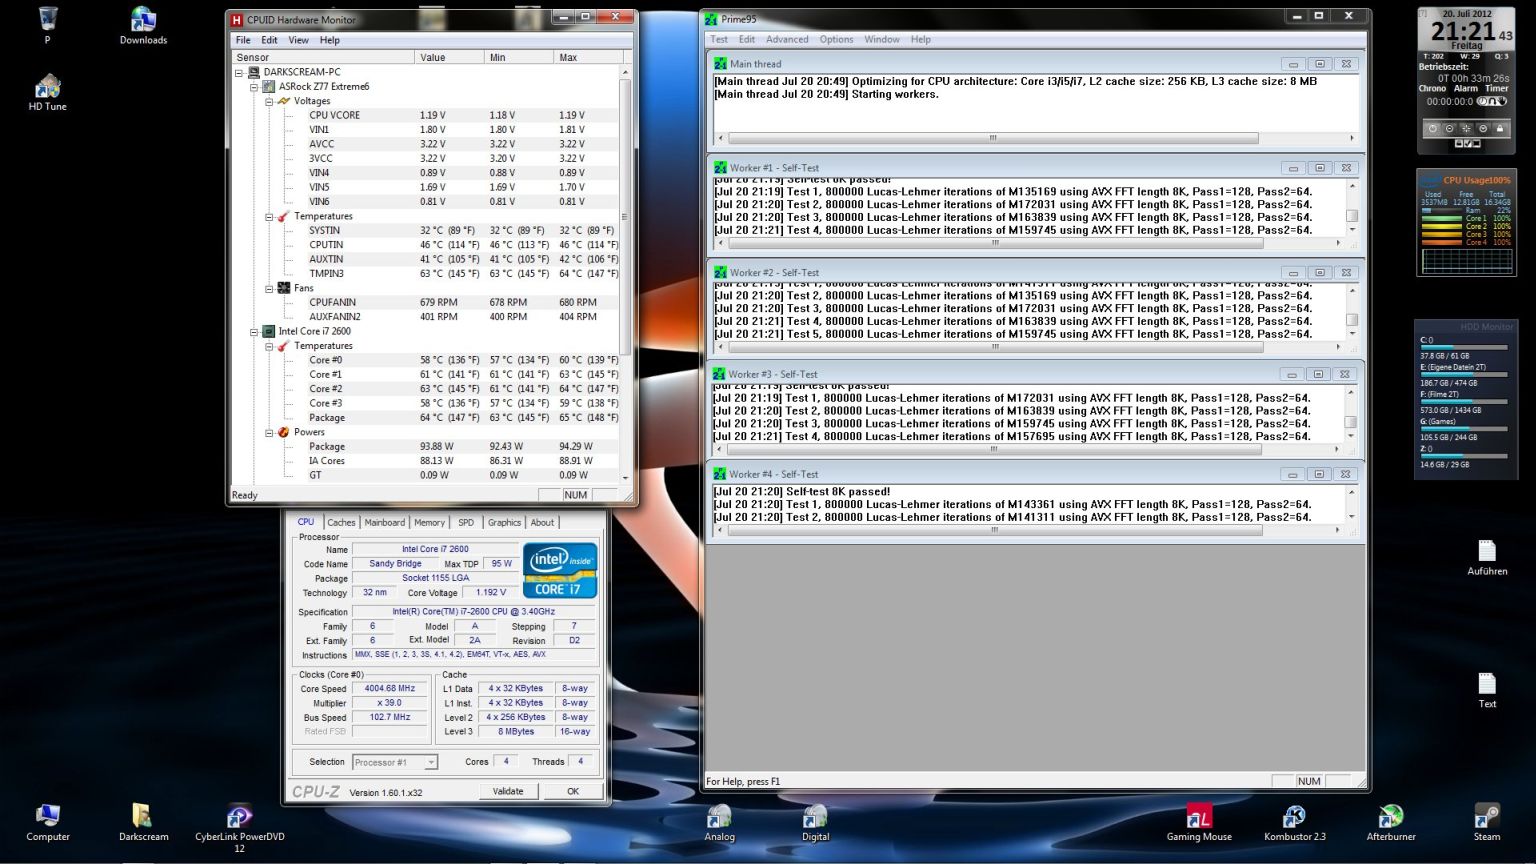Screen dimensions: 1536x864
Task: Open the View menu in HWMonitor
Action: click(298, 40)
